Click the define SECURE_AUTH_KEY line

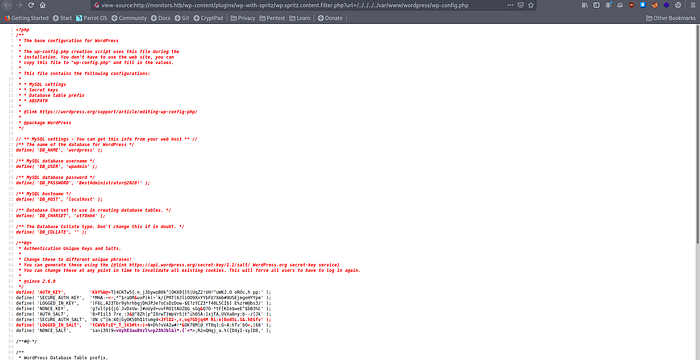(143, 297)
